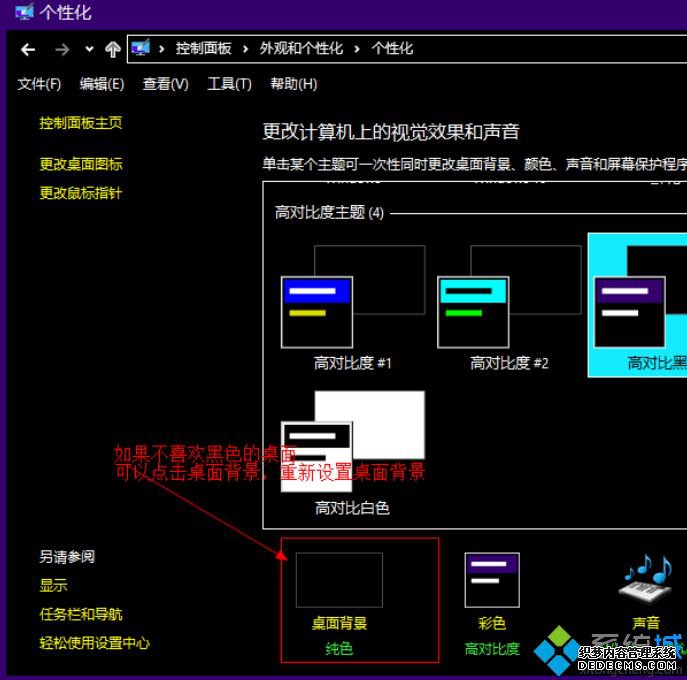Click 高对比度 label under 彩色
This screenshot has width=687, height=680.
pyautogui.click(x=492, y=648)
